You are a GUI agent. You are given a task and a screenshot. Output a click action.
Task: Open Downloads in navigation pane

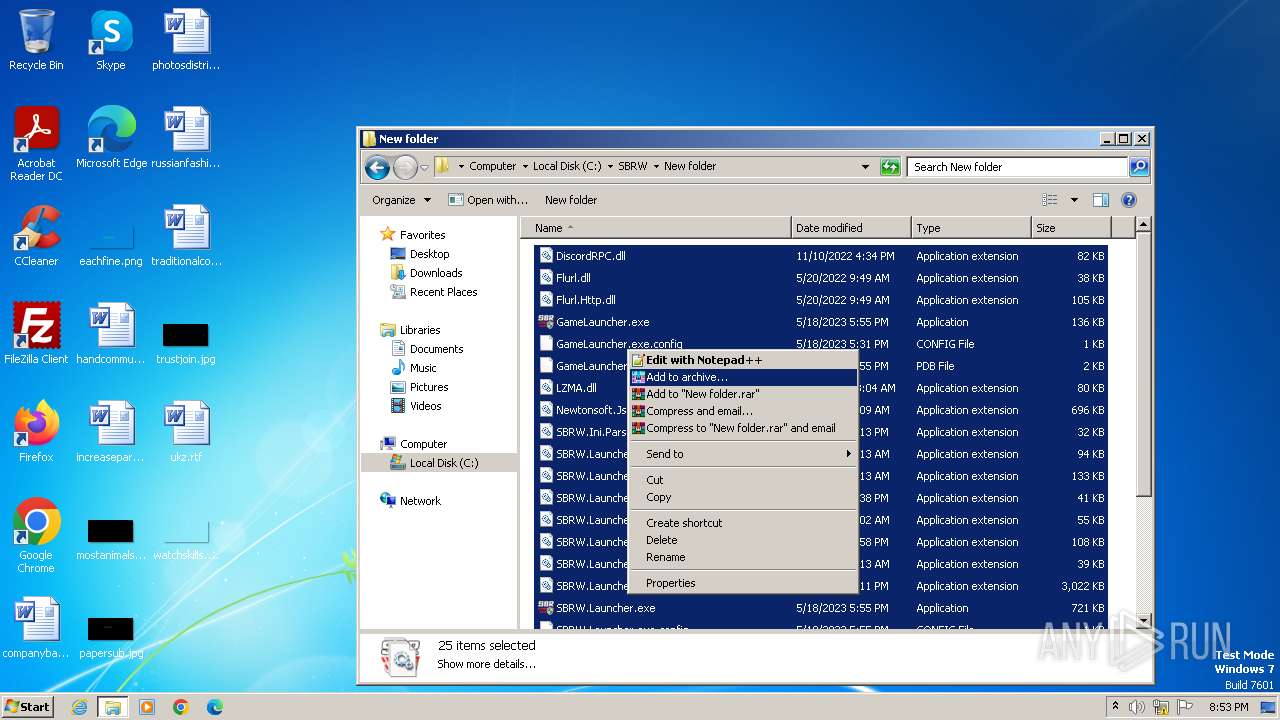[x=436, y=273]
